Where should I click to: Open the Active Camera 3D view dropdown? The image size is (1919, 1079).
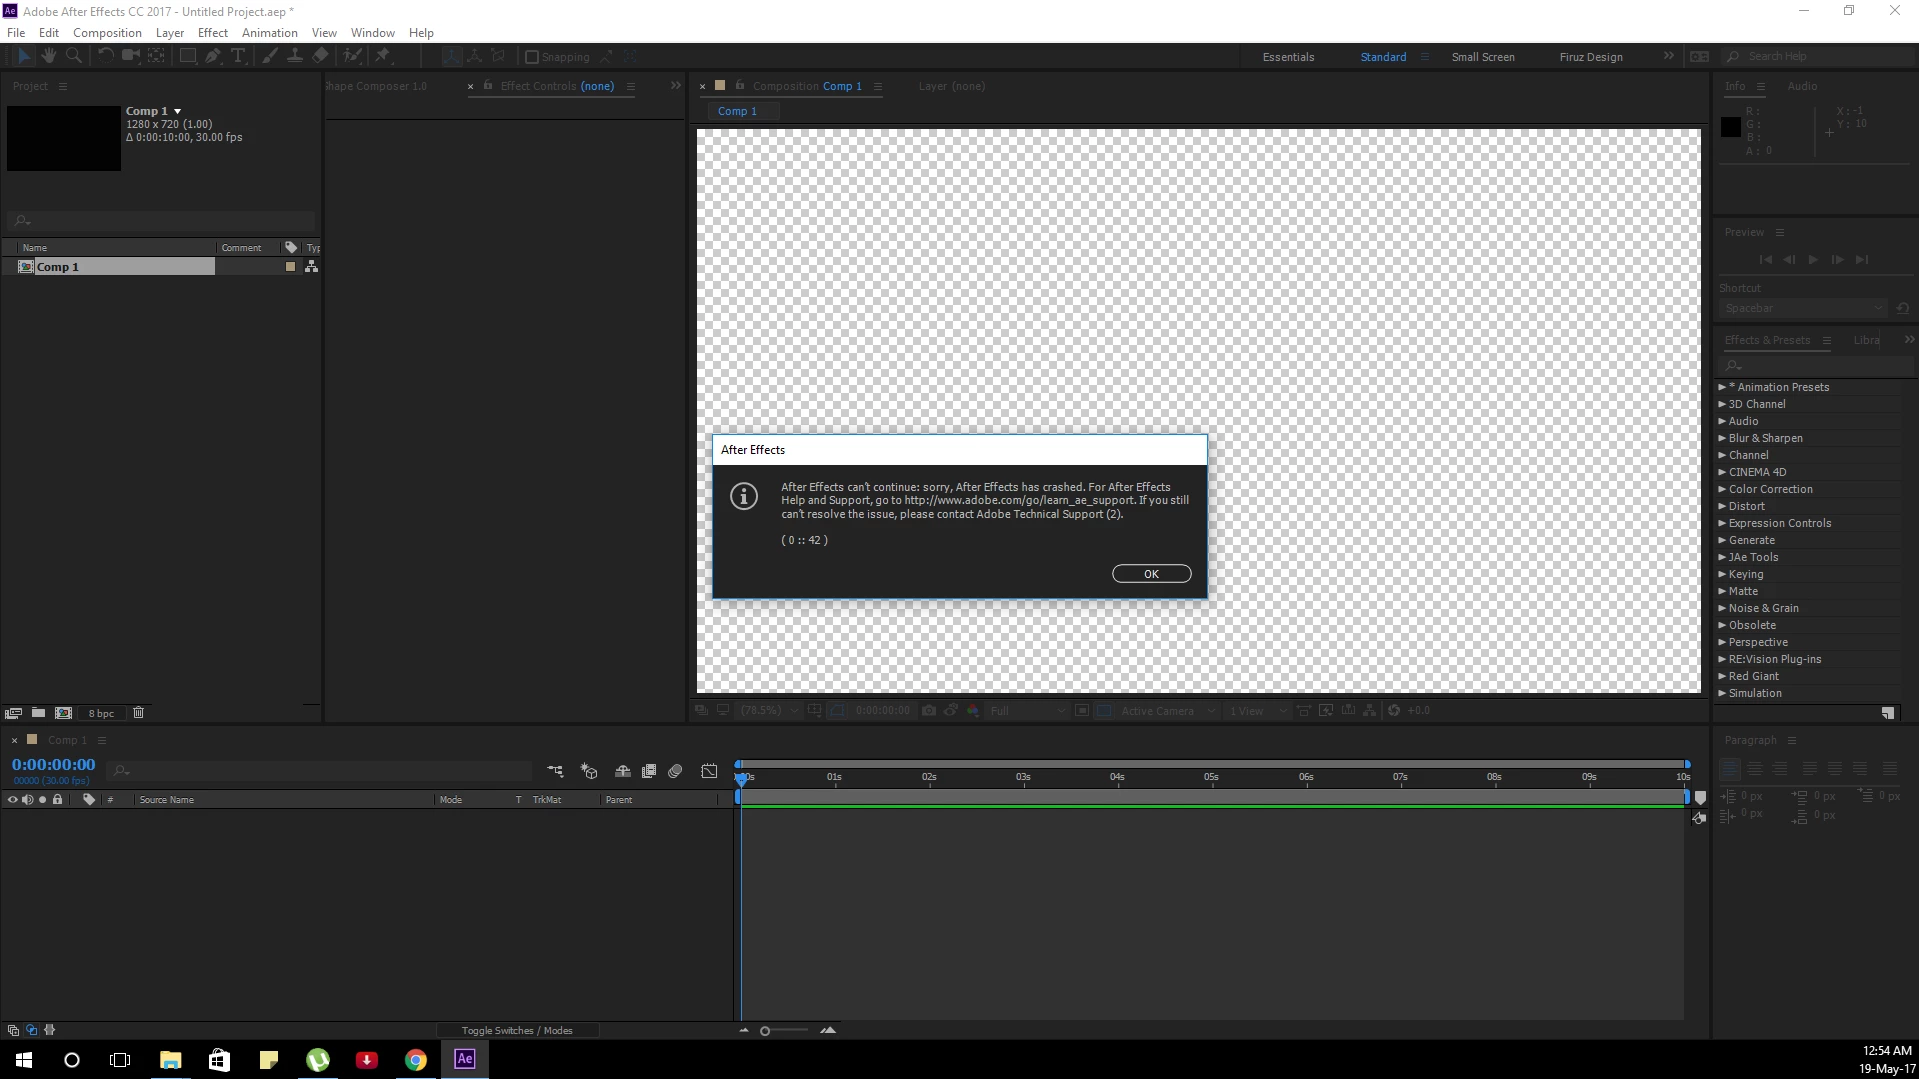point(1167,711)
